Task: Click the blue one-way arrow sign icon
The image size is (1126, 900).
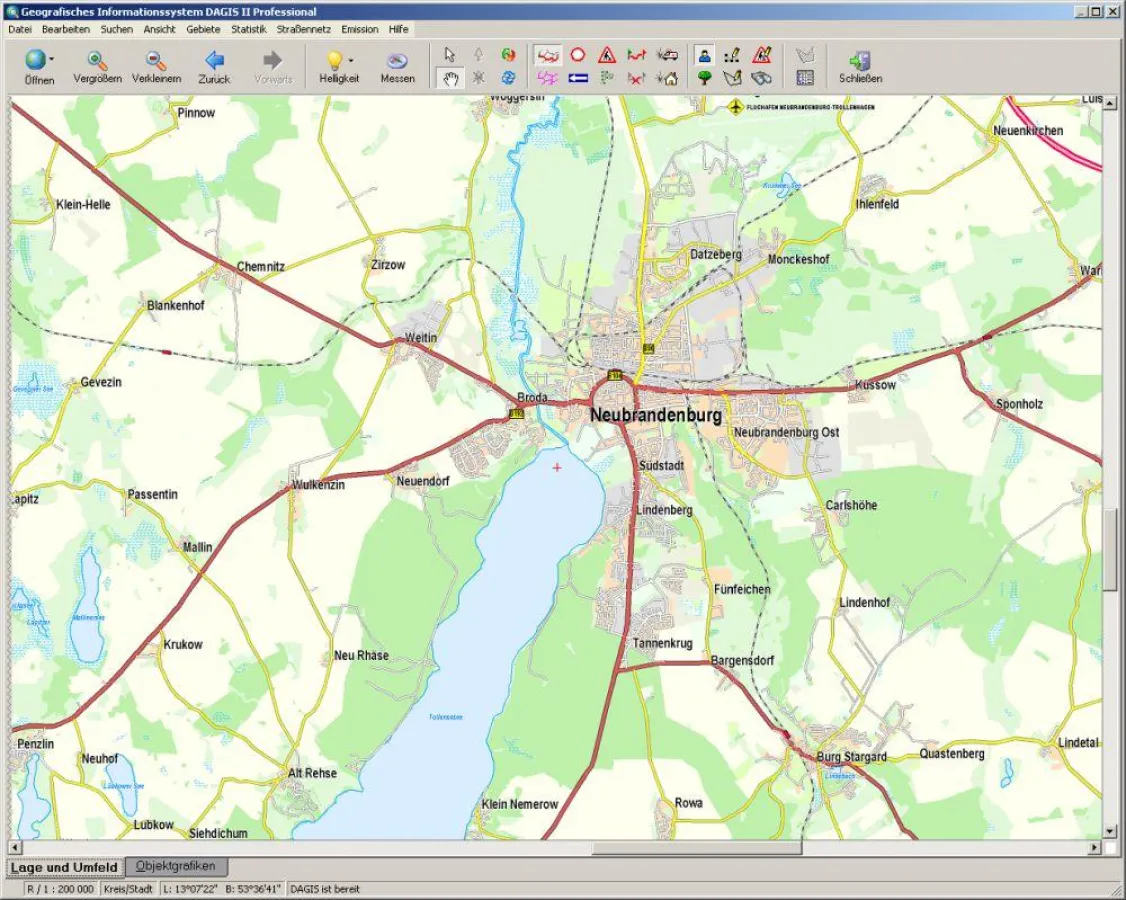Action: point(577,78)
